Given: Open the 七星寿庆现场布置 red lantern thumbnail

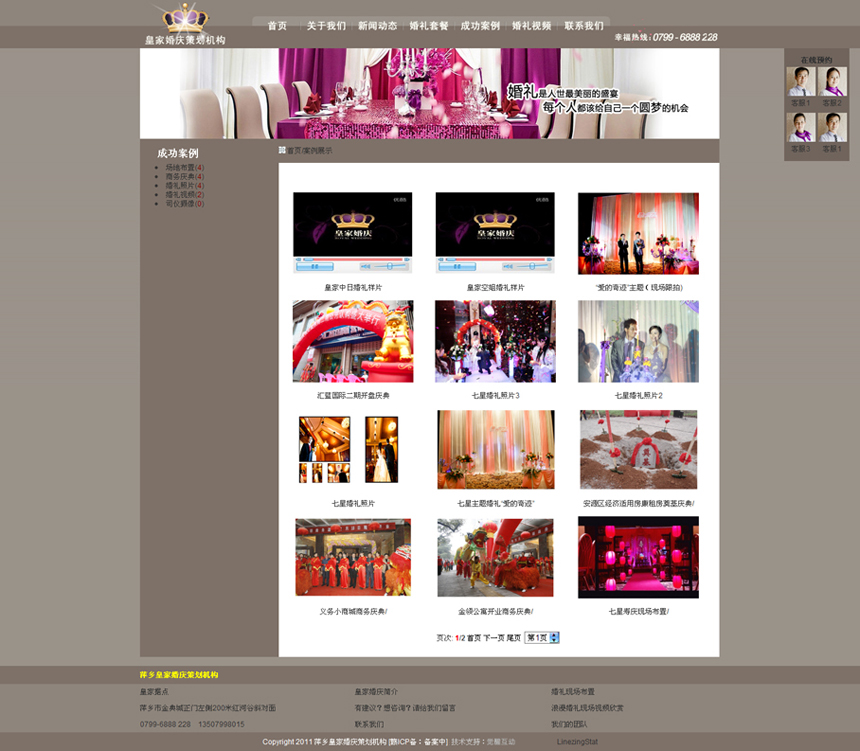Looking at the screenshot, I should pos(638,557).
